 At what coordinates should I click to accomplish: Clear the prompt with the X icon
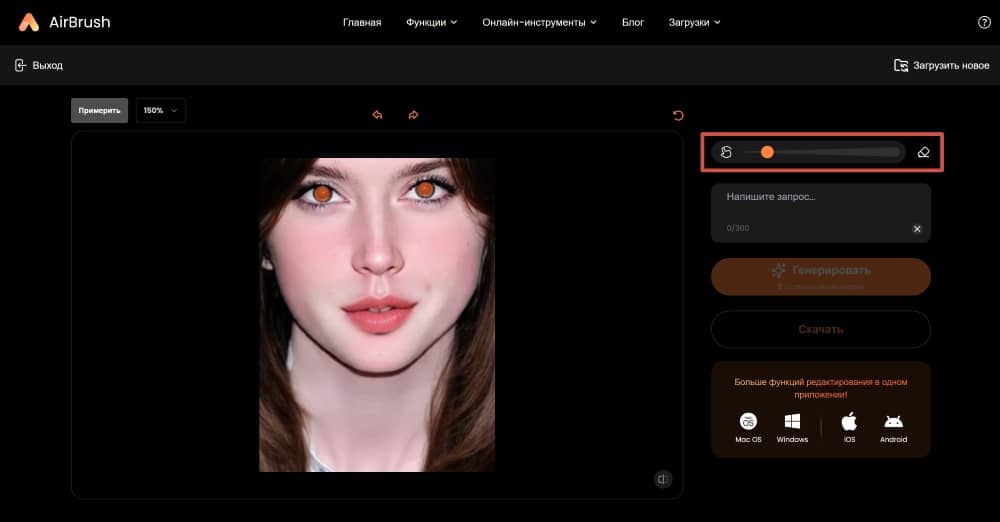coord(917,228)
